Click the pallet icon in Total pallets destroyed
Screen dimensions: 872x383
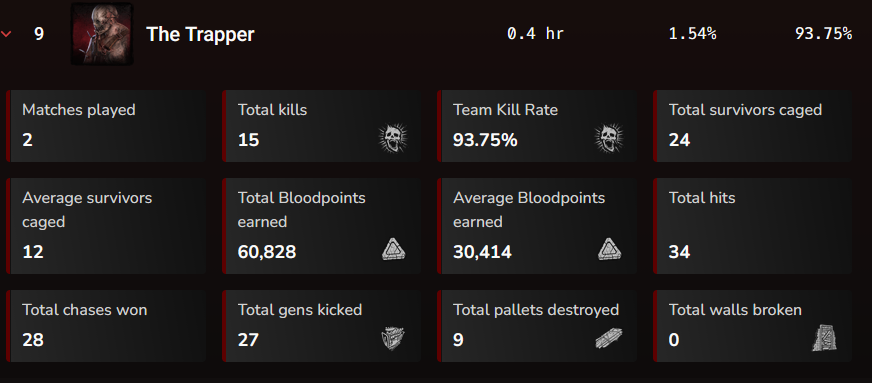(608, 338)
